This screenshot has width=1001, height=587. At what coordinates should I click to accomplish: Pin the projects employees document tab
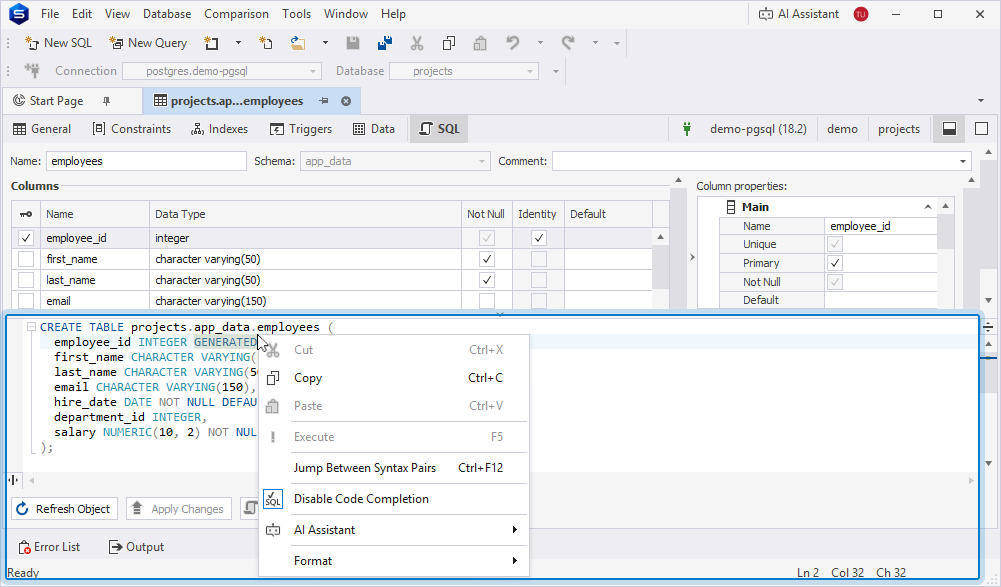pos(324,101)
